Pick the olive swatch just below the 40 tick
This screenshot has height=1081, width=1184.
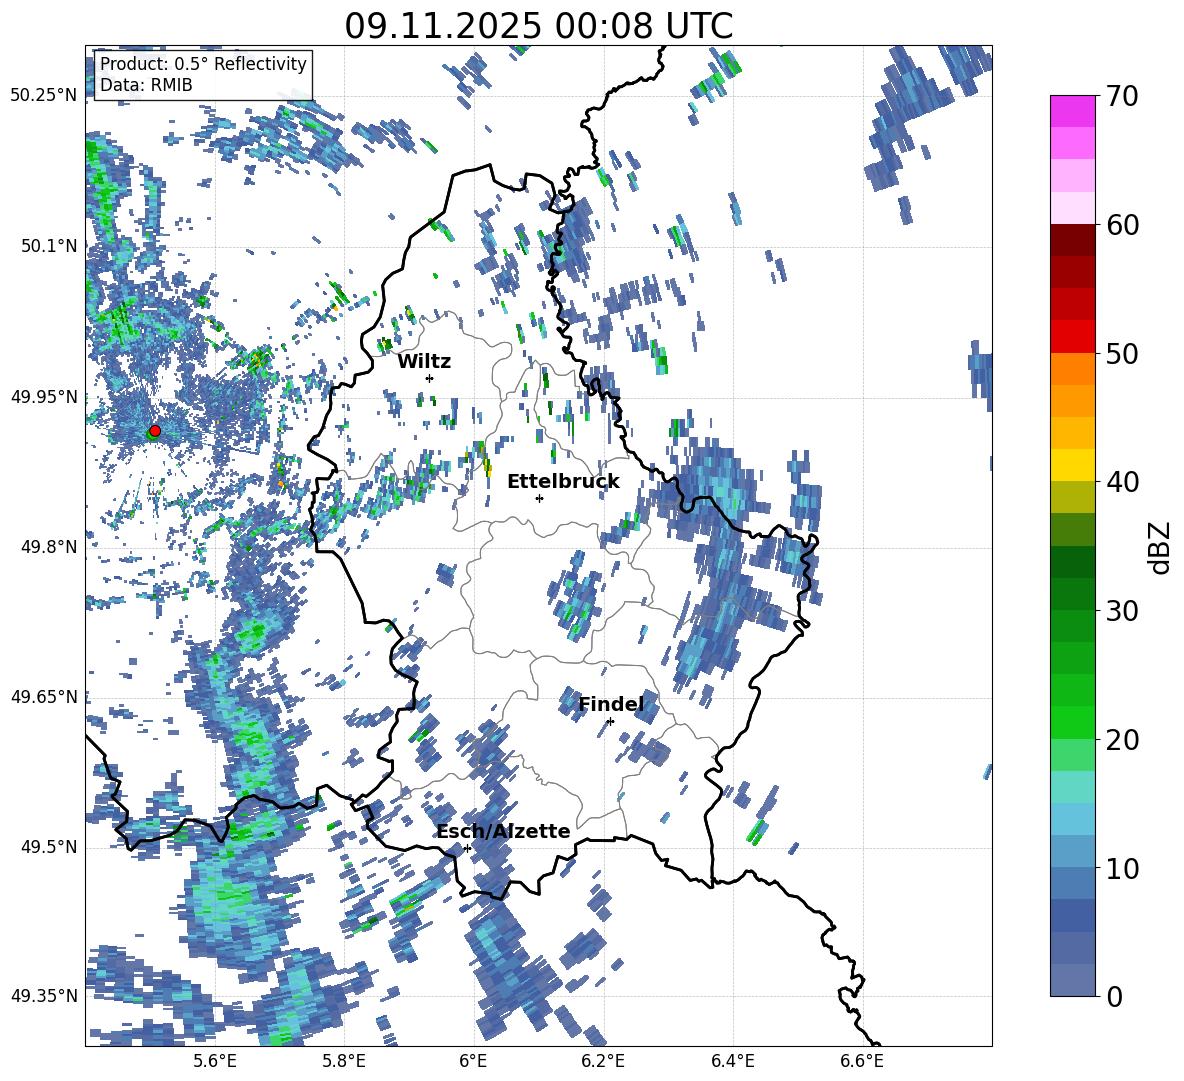tap(1072, 497)
